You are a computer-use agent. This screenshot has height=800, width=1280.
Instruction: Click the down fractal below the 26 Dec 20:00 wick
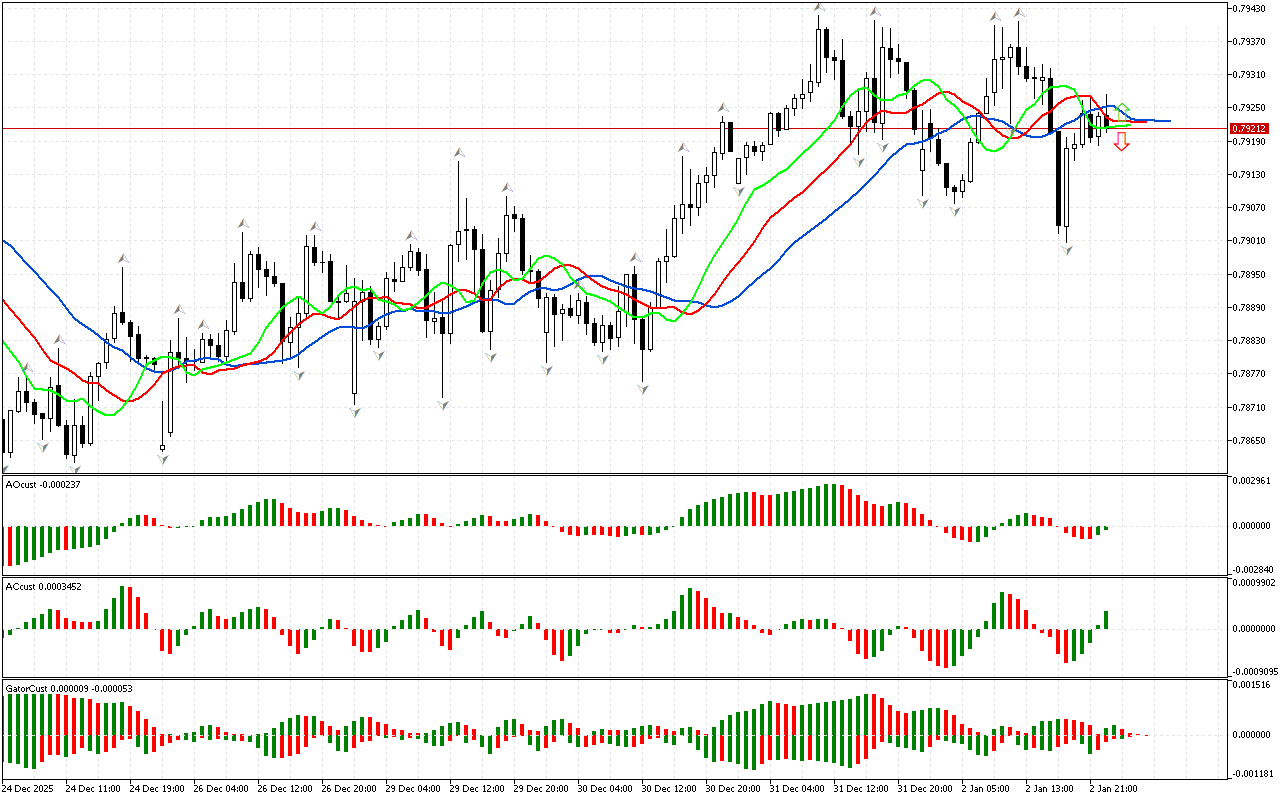click(x=355, y=410)
